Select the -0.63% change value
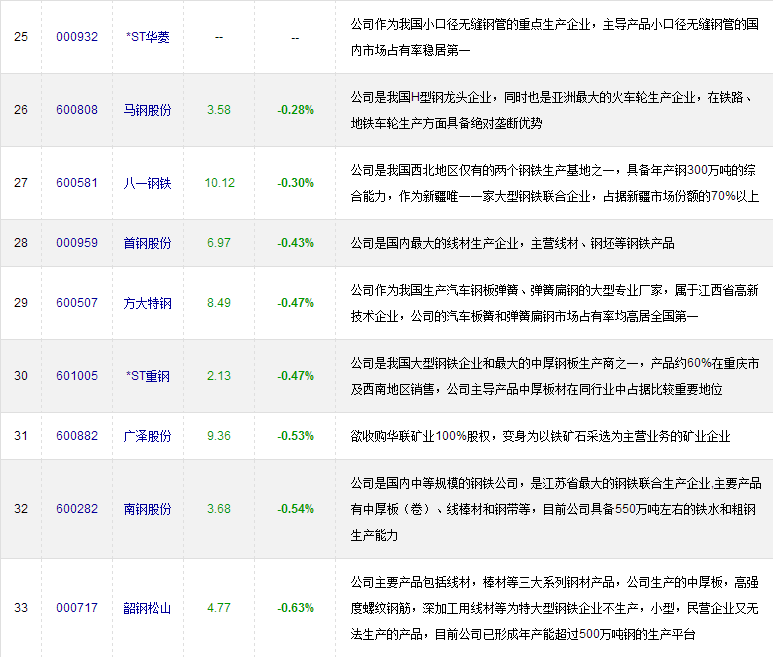 click(295, 608)
